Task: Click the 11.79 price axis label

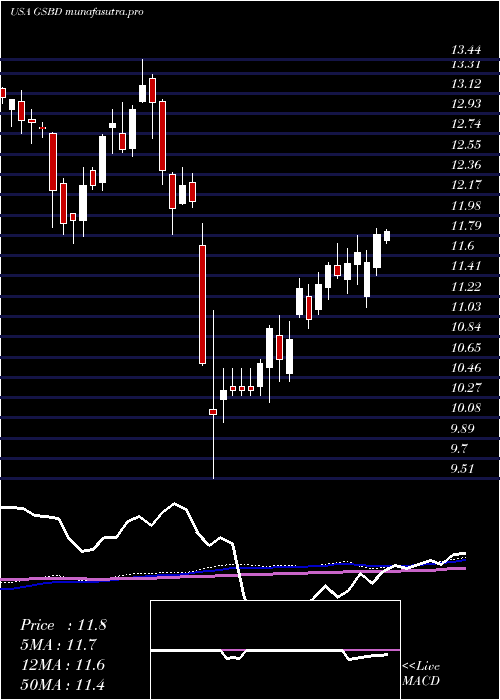Action: coord(467,226)
